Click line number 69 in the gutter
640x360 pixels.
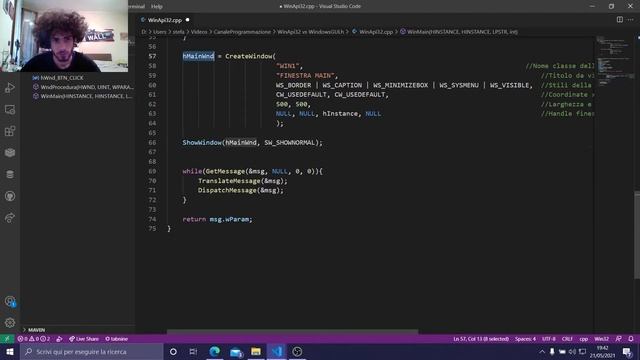(152, 171)
